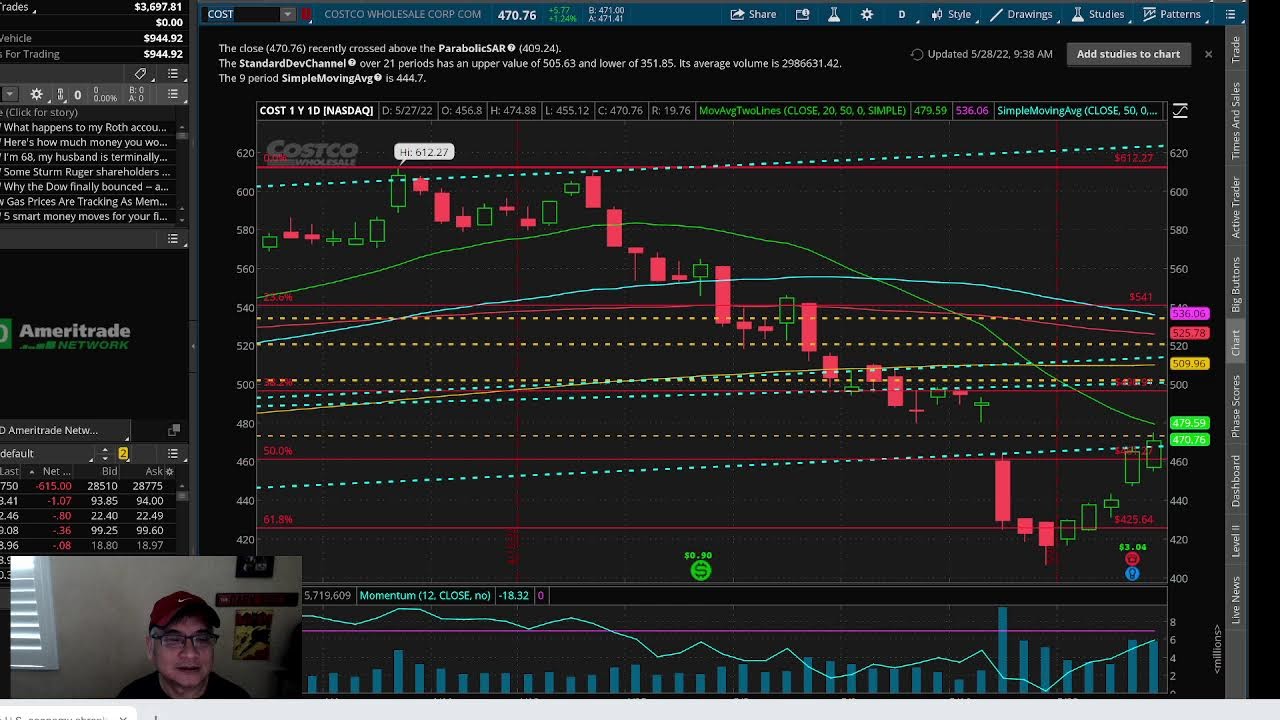The width and height of the screenshot is (1280, 720).
Task: Open 'Some Sturm Ruger shareholders' headline
Action: [85, 172]
